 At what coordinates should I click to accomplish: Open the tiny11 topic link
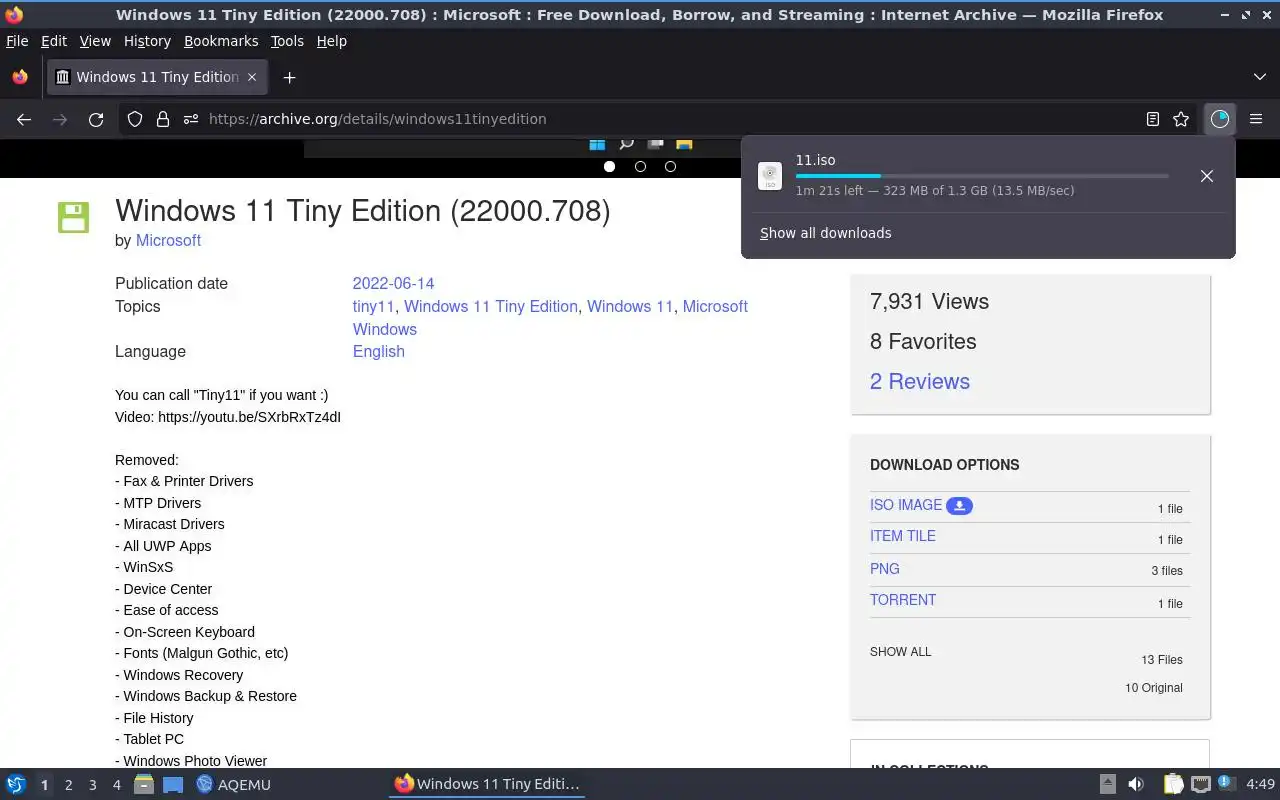[373, 306]
